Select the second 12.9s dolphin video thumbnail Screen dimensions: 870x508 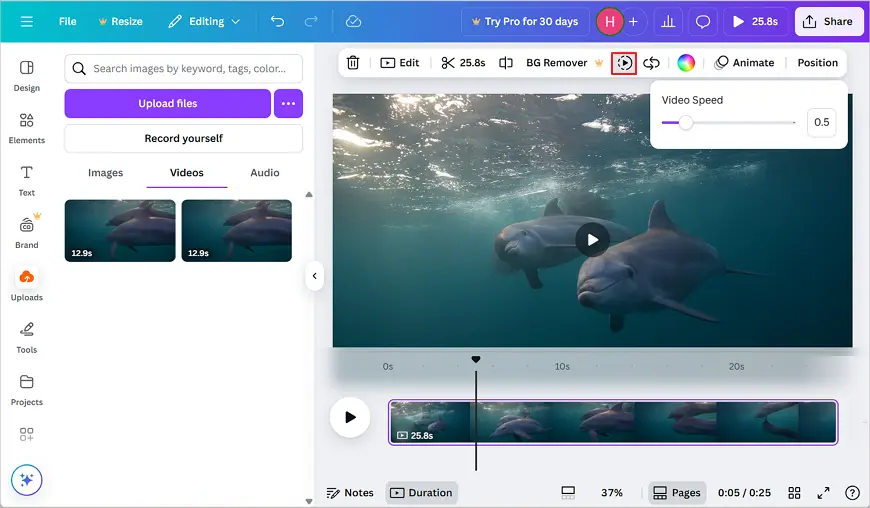click(237, 231)
